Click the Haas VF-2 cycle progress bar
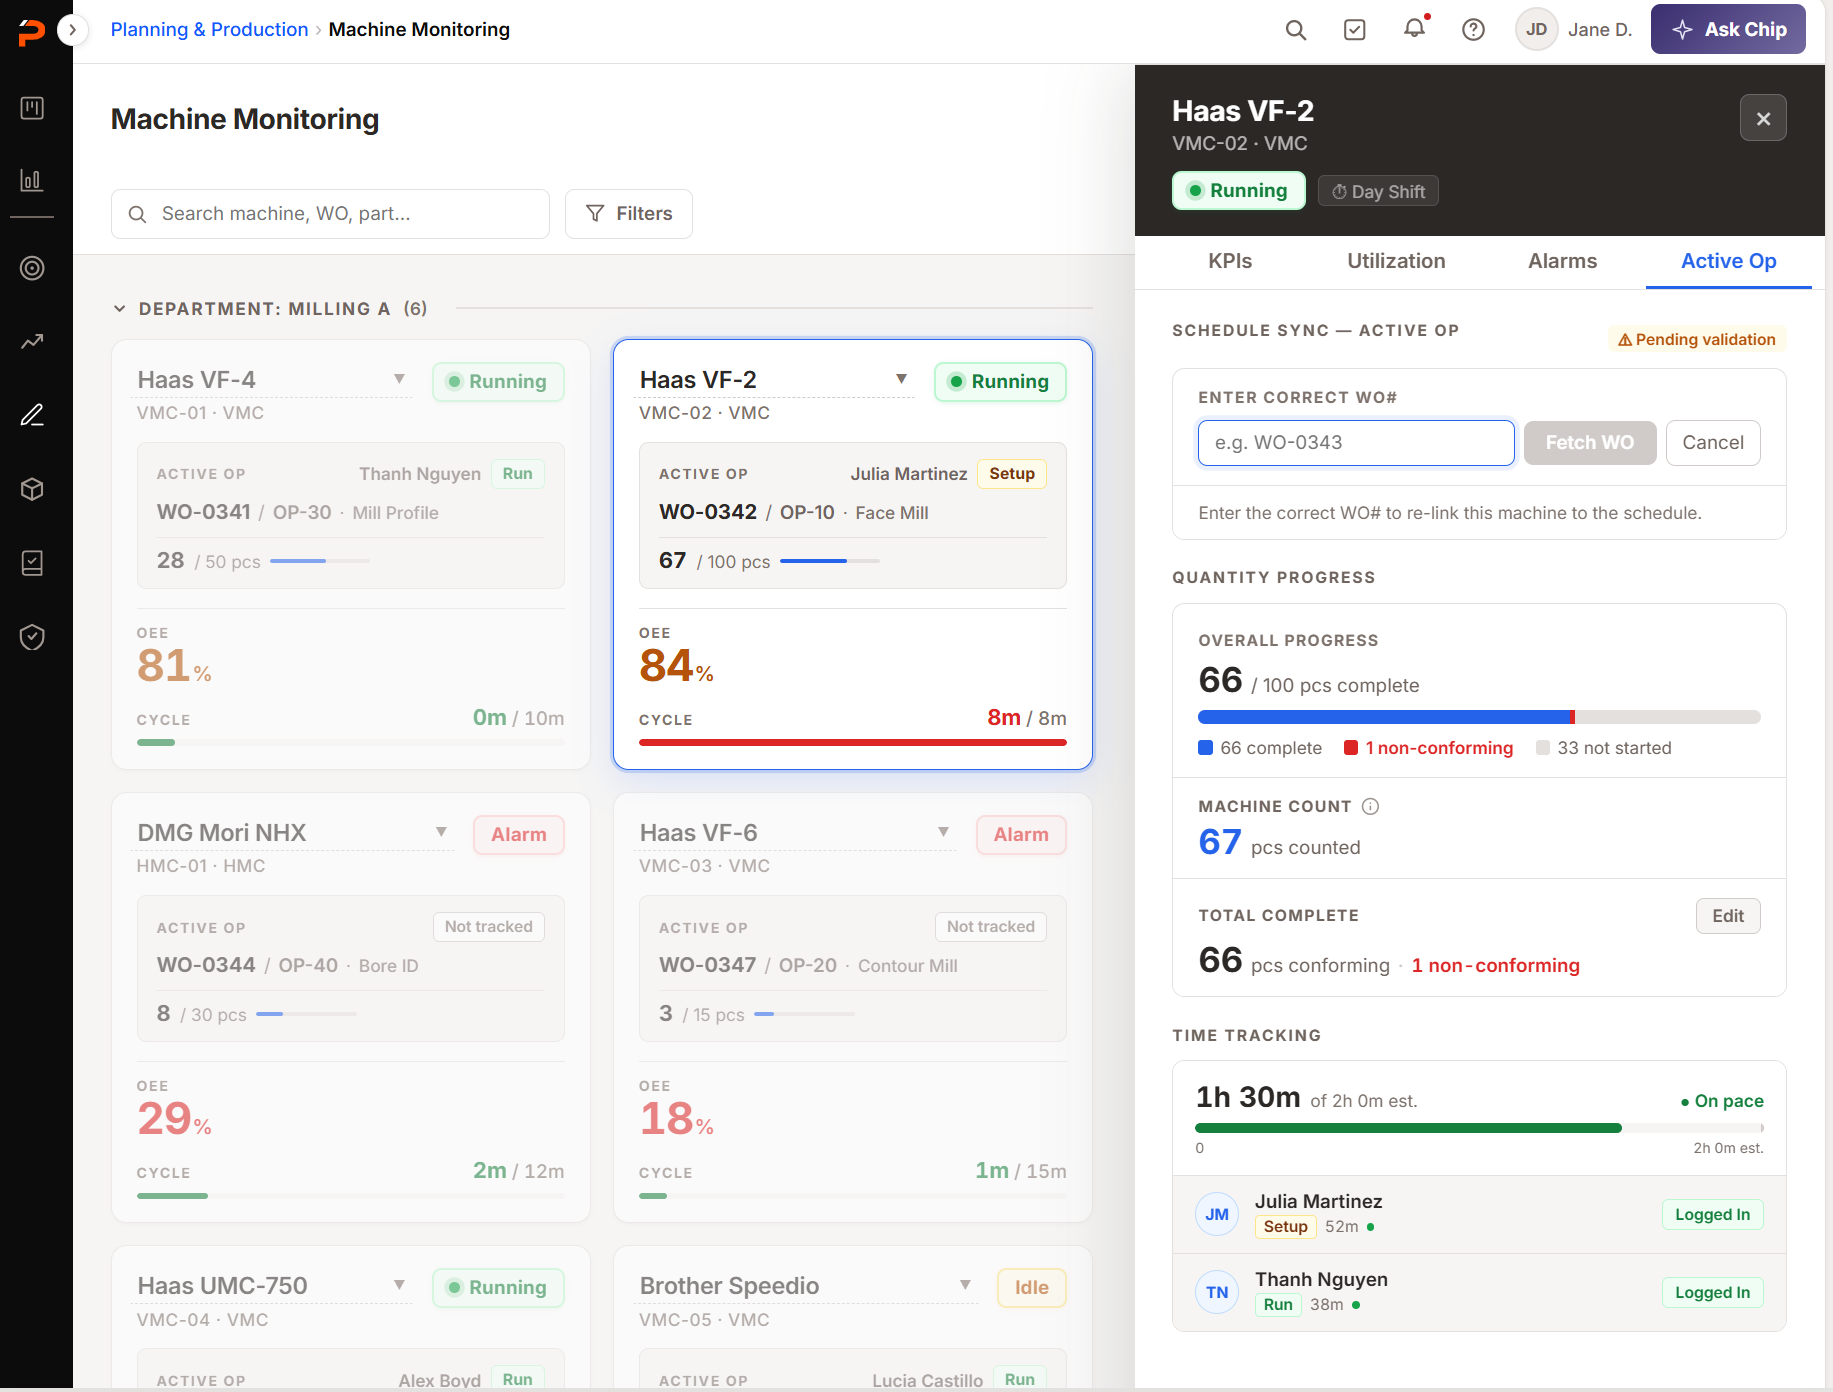Screen dimensions: 1833x1392 (853, 742)
